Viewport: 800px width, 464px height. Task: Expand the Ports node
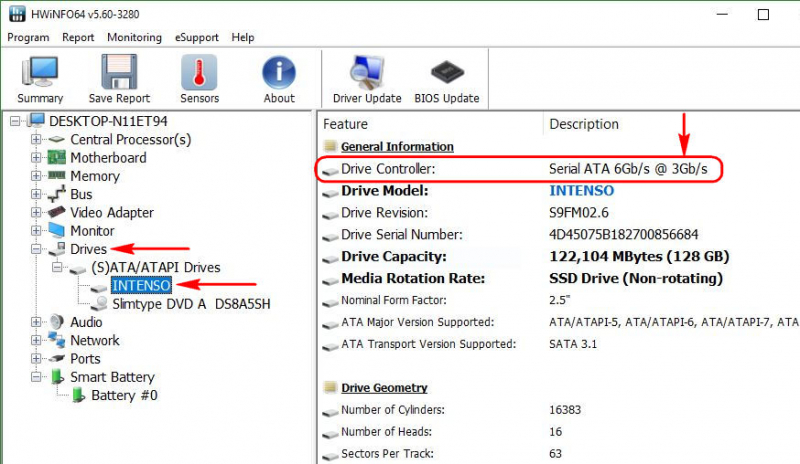[36, 359]
